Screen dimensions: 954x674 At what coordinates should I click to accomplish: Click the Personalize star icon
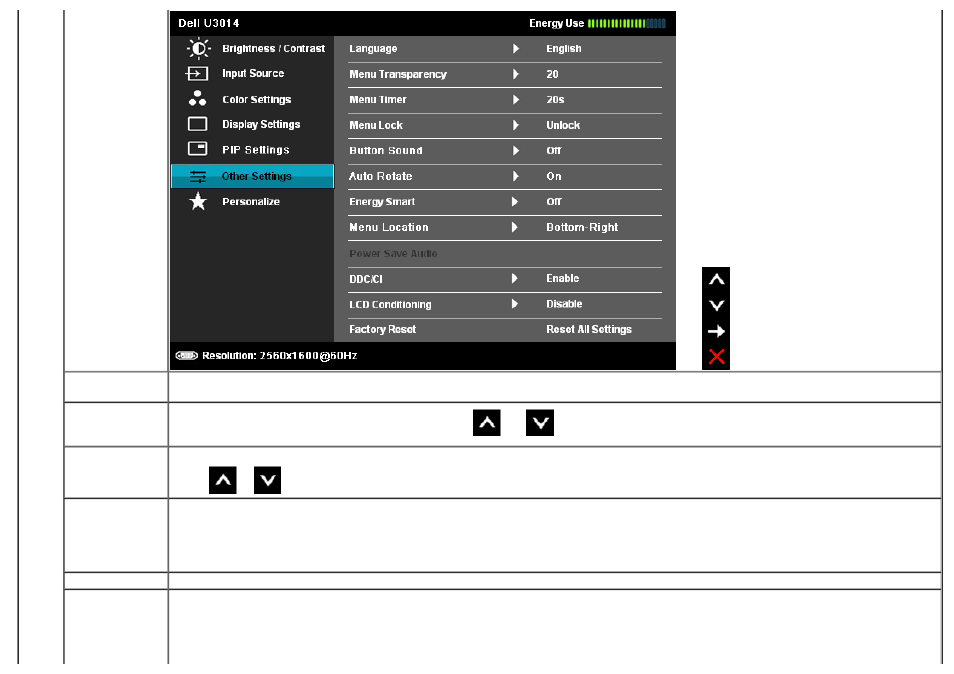[198, 201]
